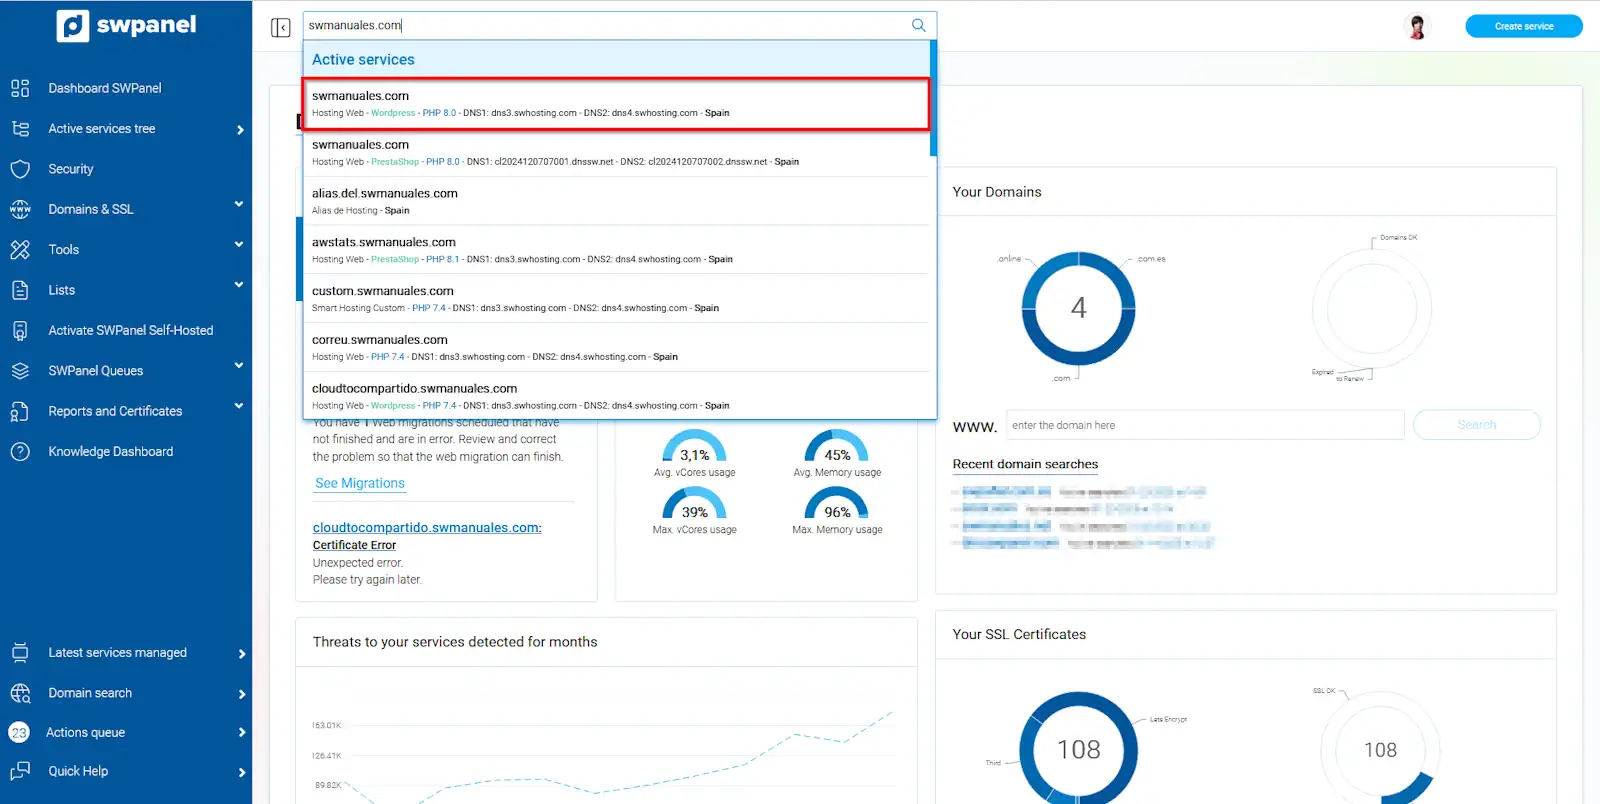Click the Create service button
Screen dimensions: 1600x804
point(1524,26)
